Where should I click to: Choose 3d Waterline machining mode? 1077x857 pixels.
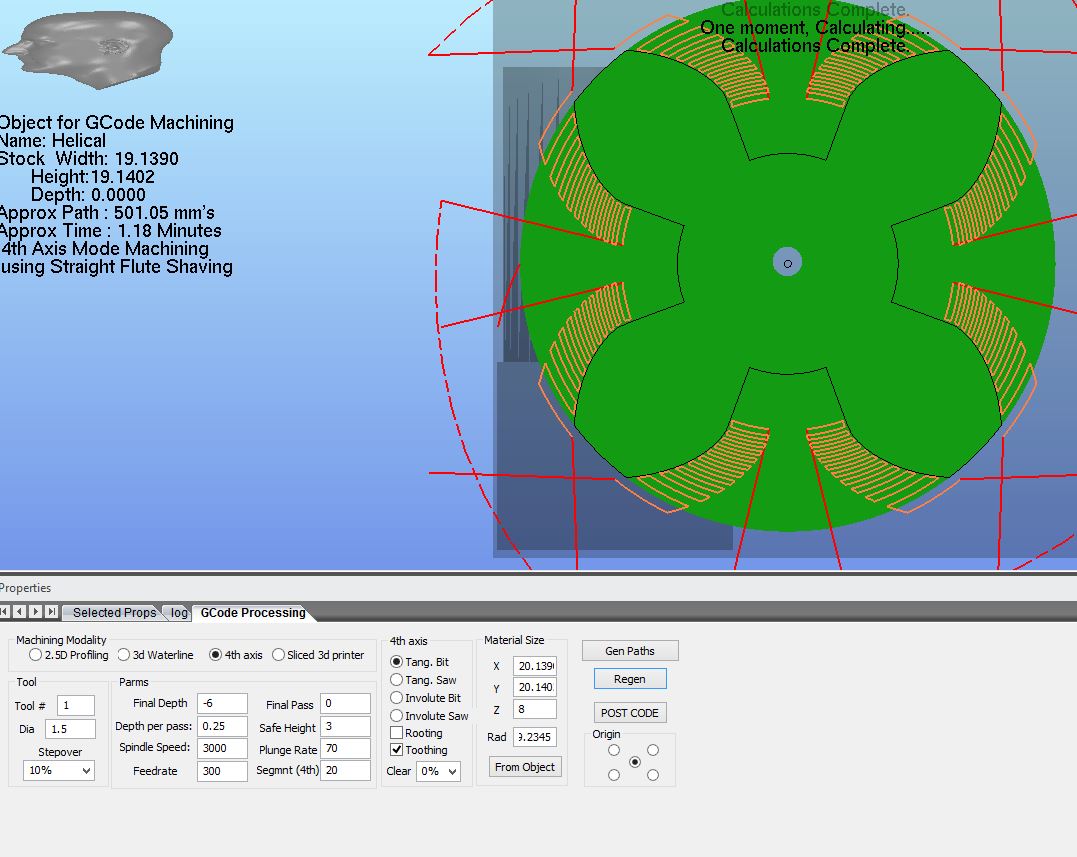[x=124, y=655]
